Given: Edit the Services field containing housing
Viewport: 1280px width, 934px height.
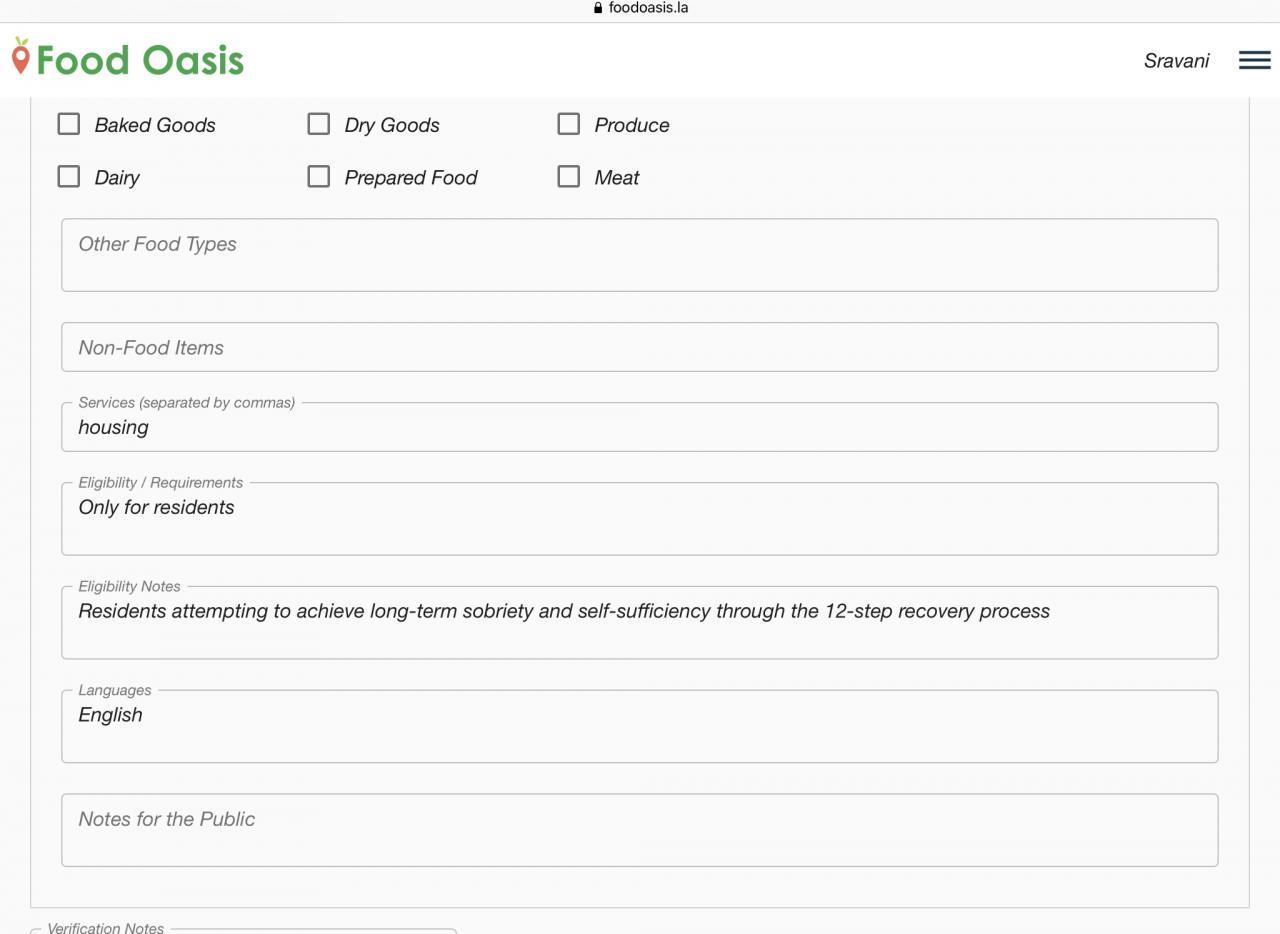Looking at the screenshot, I should [640, 427].
